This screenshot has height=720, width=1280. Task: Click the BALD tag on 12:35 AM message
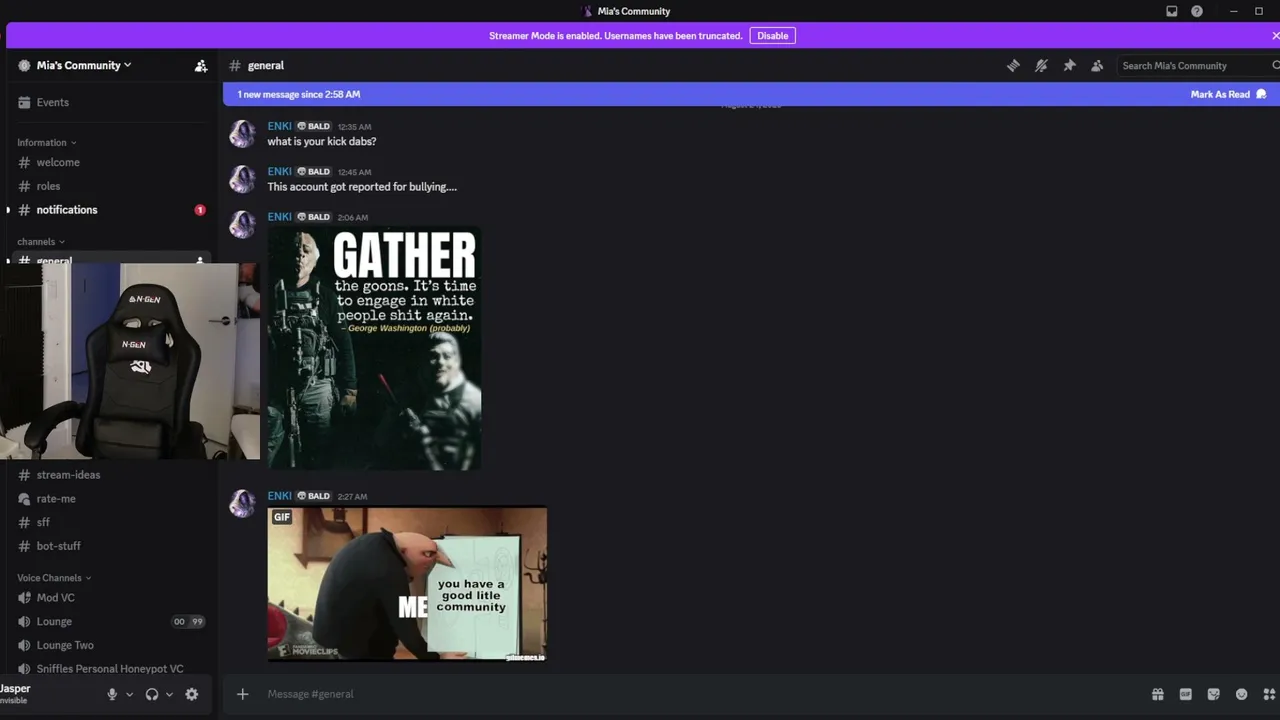tap(314, 127)
